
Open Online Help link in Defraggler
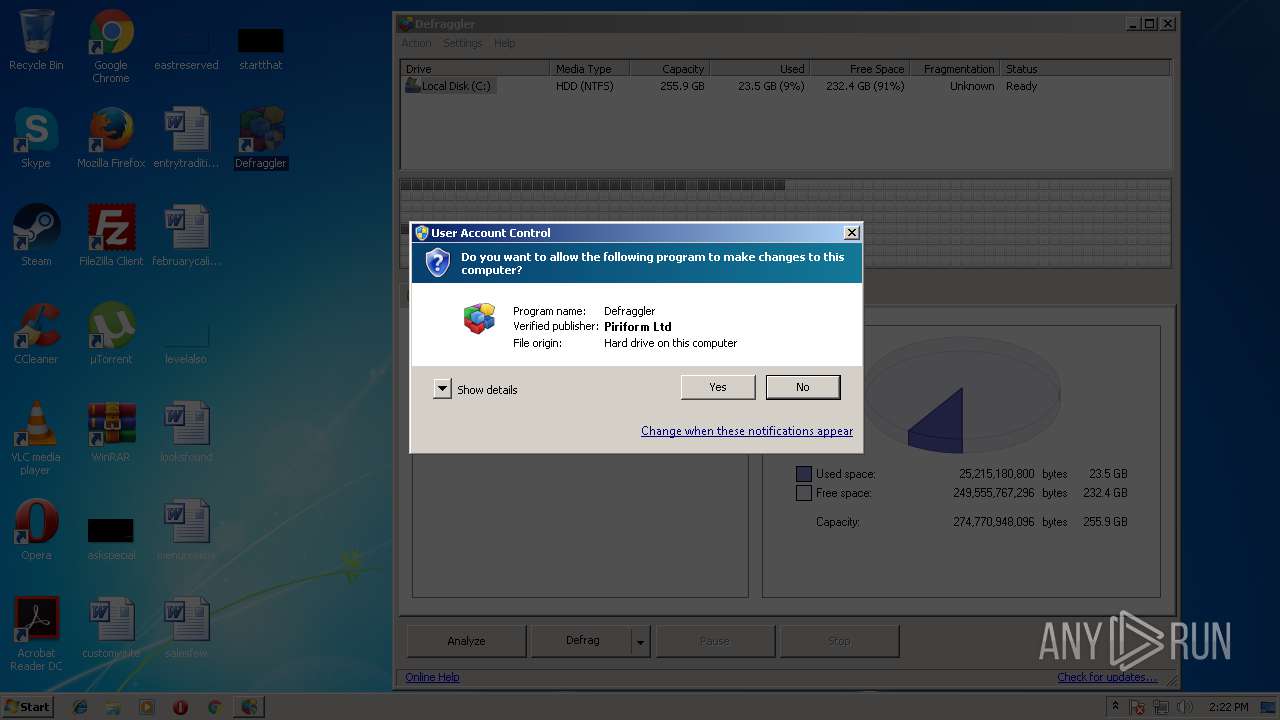[x=432, y=677]
